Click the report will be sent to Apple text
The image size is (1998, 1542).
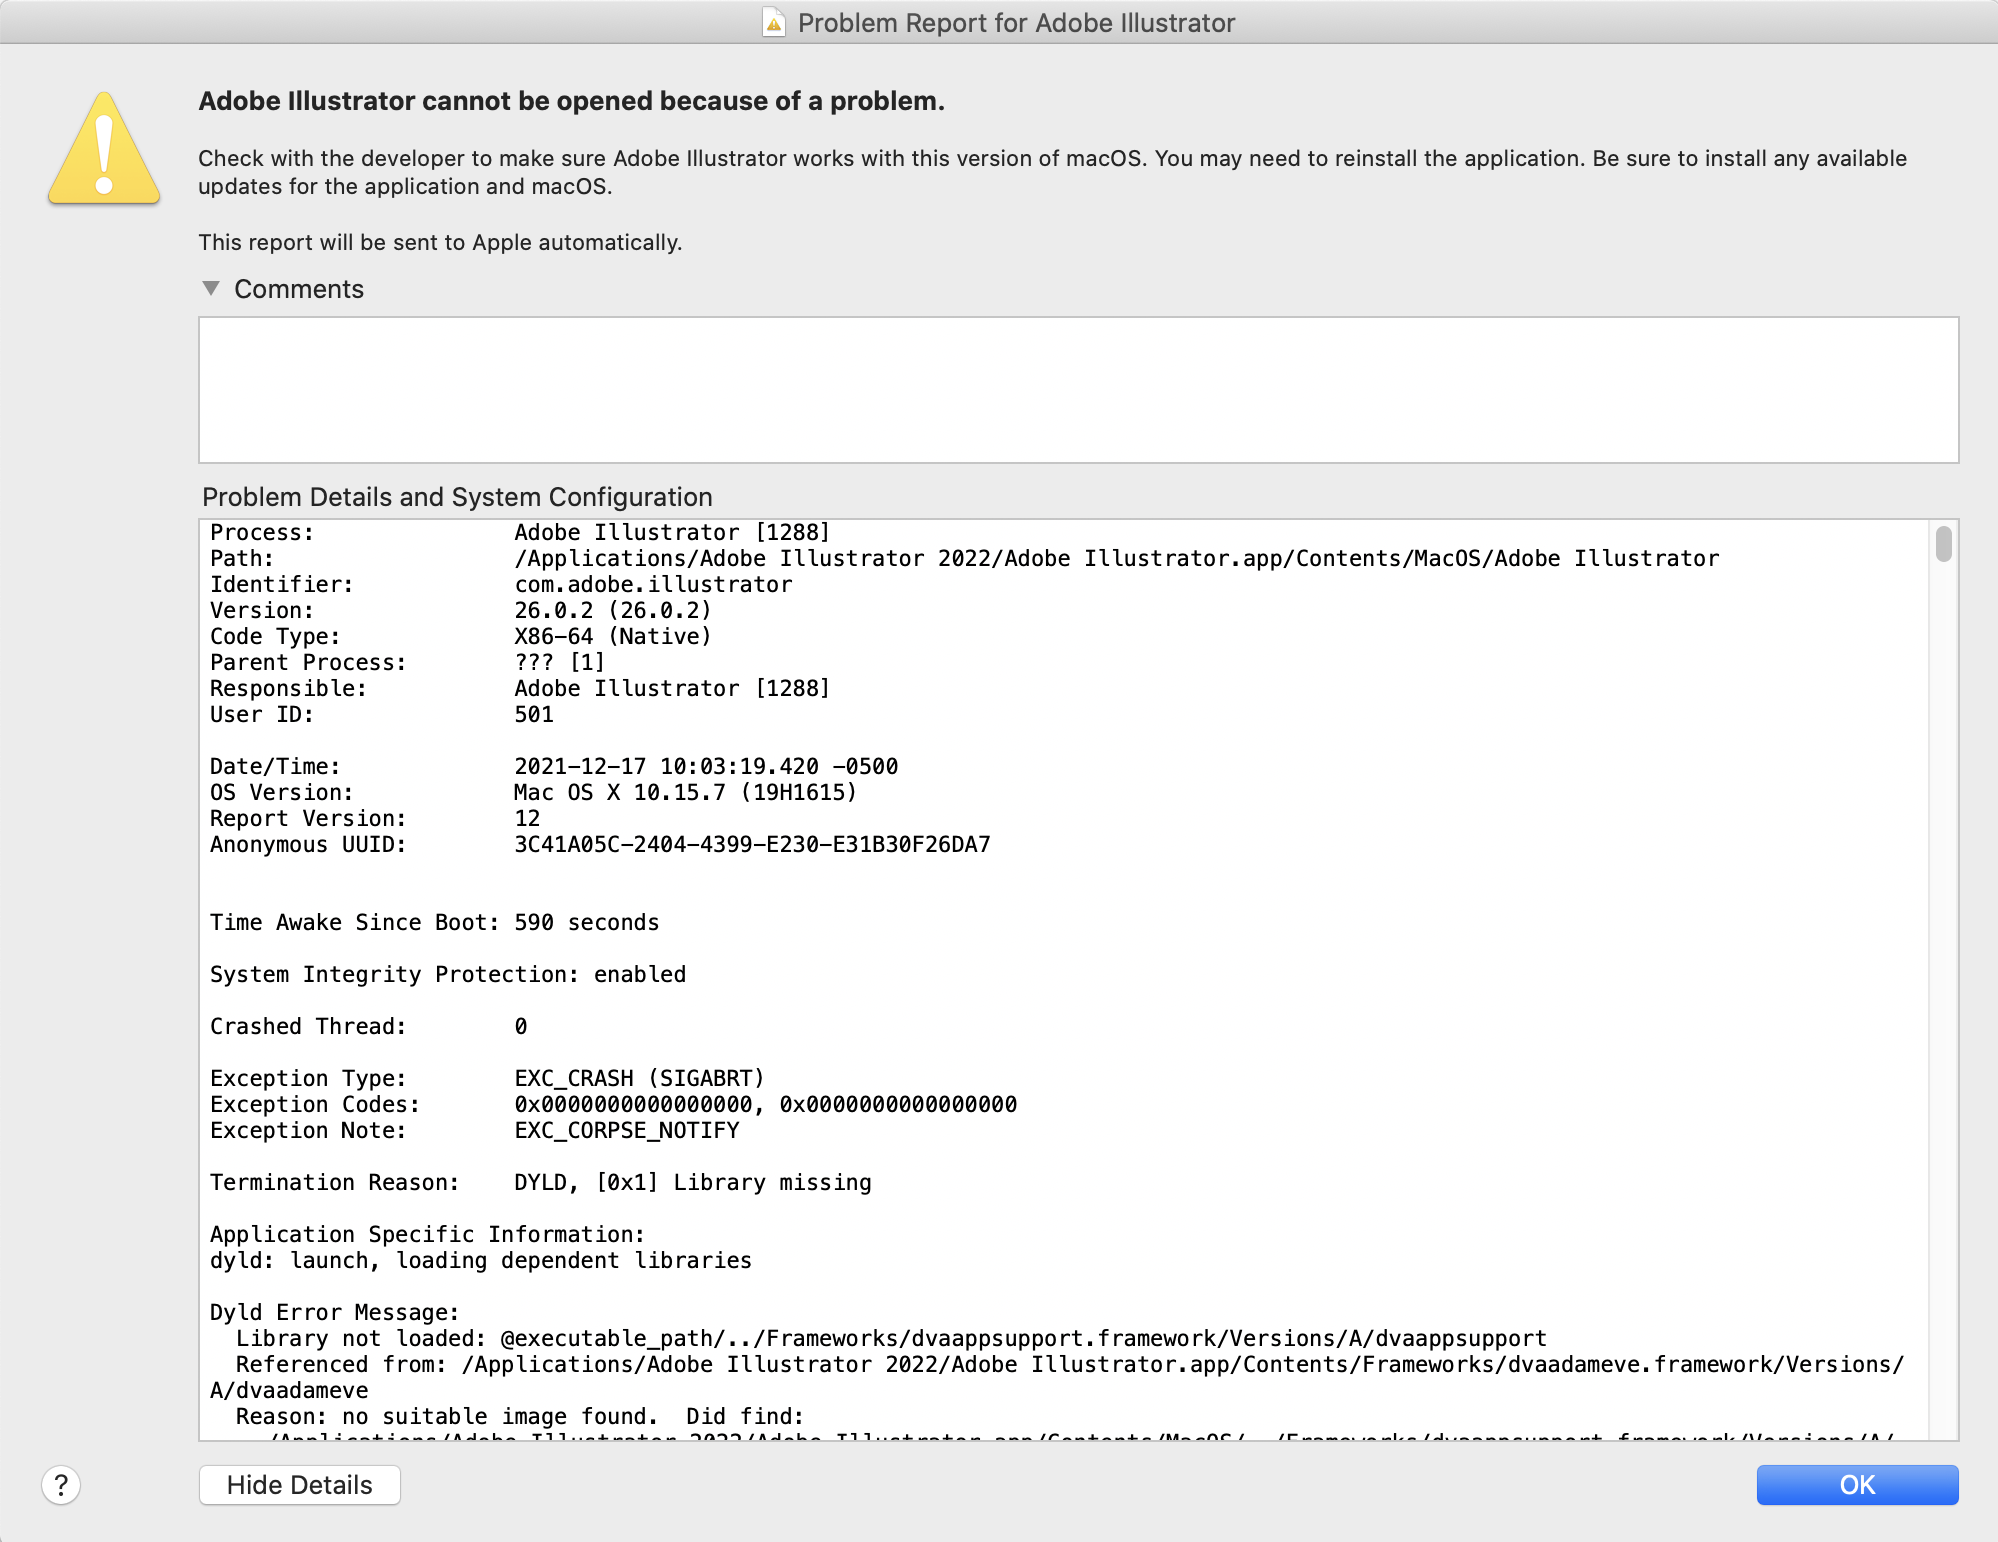(440, 242)
